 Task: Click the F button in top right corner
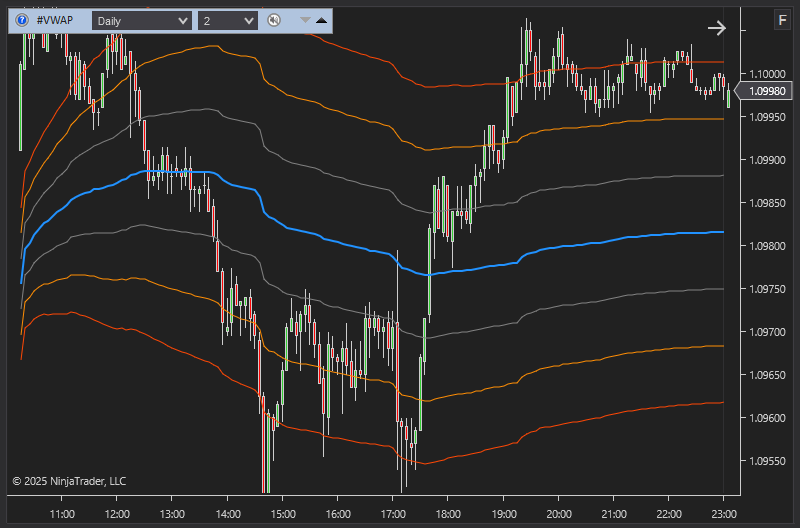coord(781,20)
